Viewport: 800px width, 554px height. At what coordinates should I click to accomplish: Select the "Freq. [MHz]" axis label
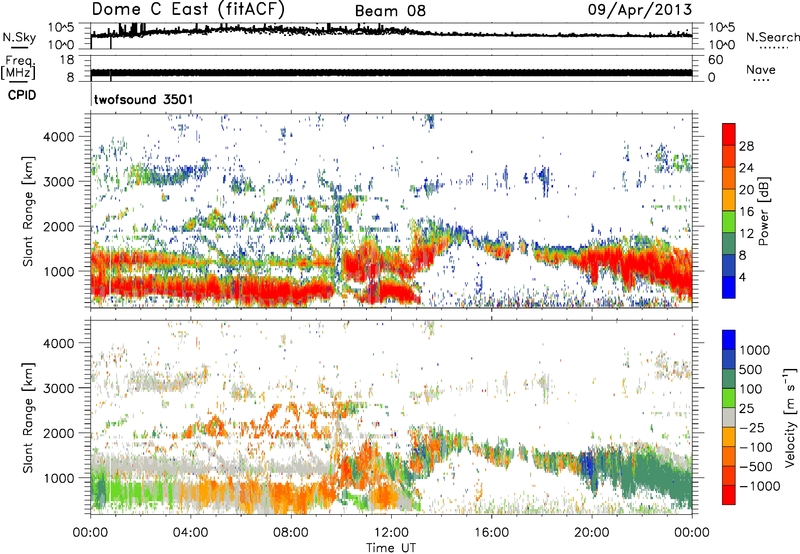18,68
